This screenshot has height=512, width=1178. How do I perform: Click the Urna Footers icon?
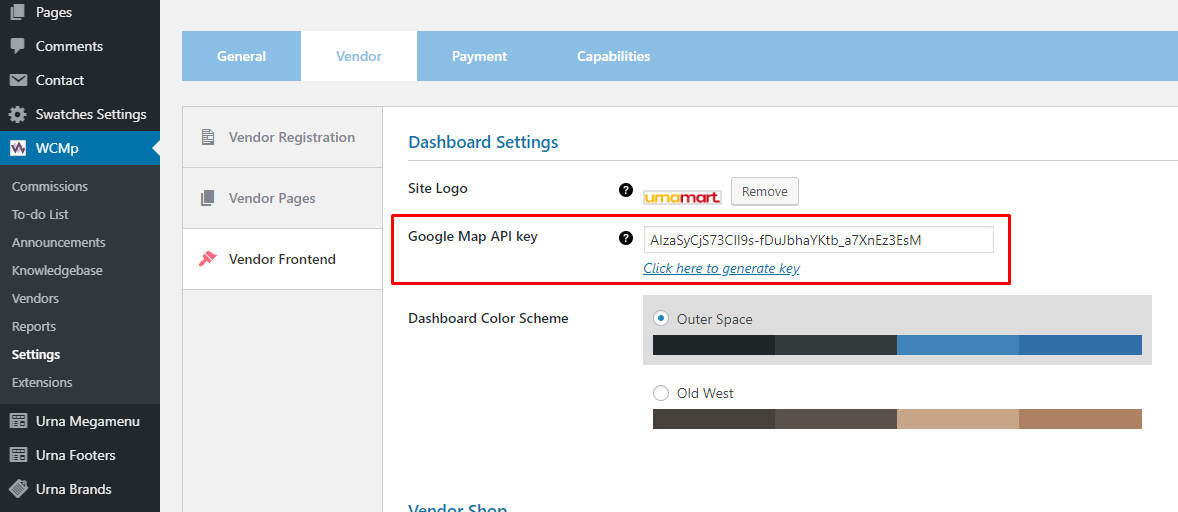(18, 455)
